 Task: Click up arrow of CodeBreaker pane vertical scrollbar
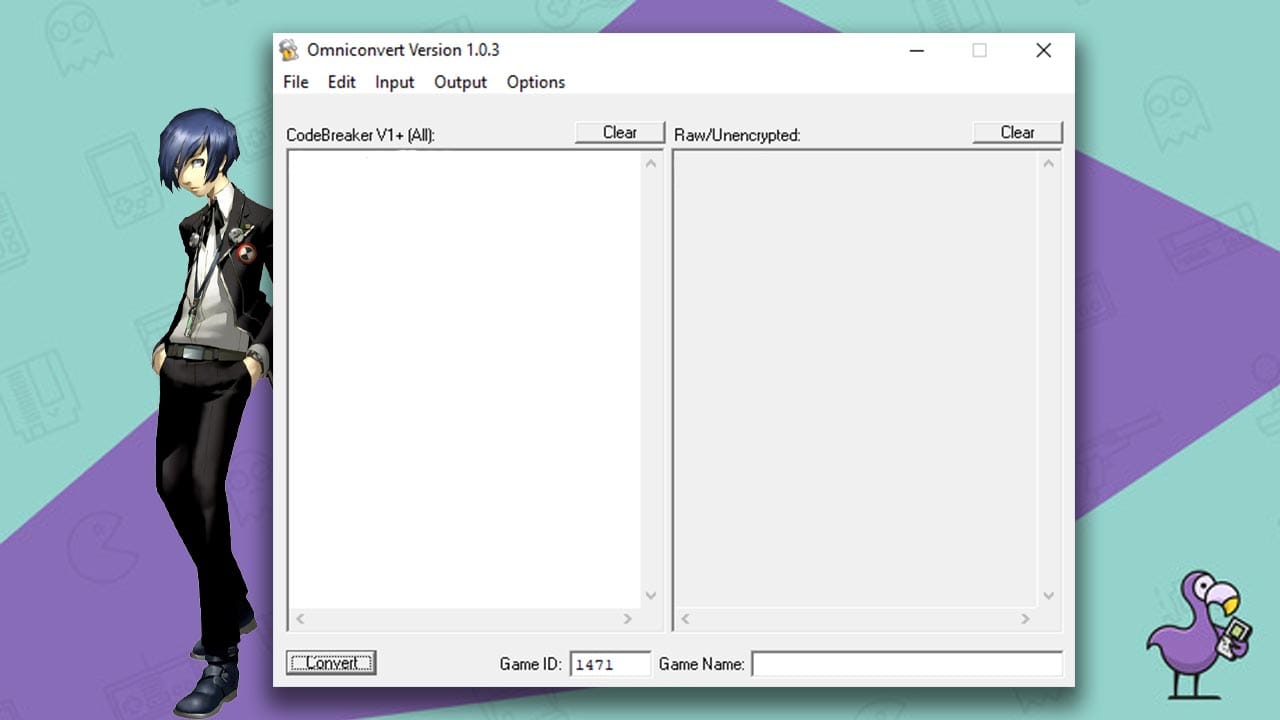(651, 163)
